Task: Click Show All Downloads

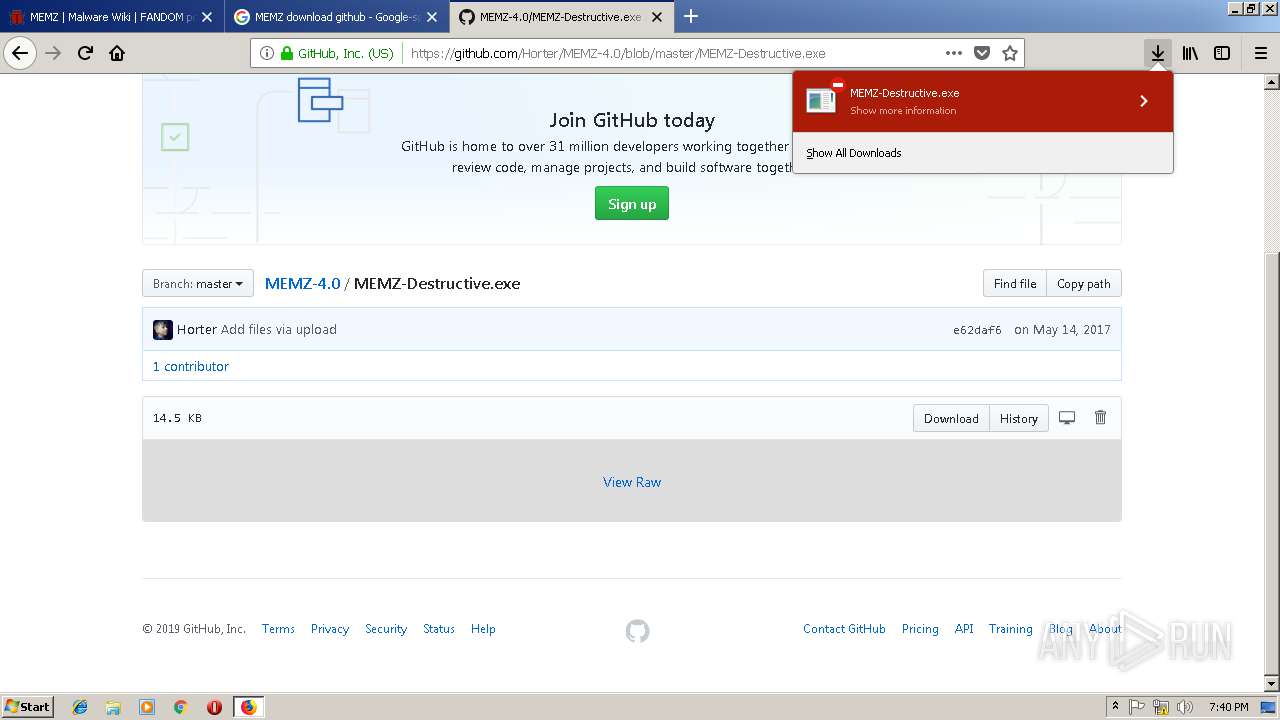Action: [853, 153]
